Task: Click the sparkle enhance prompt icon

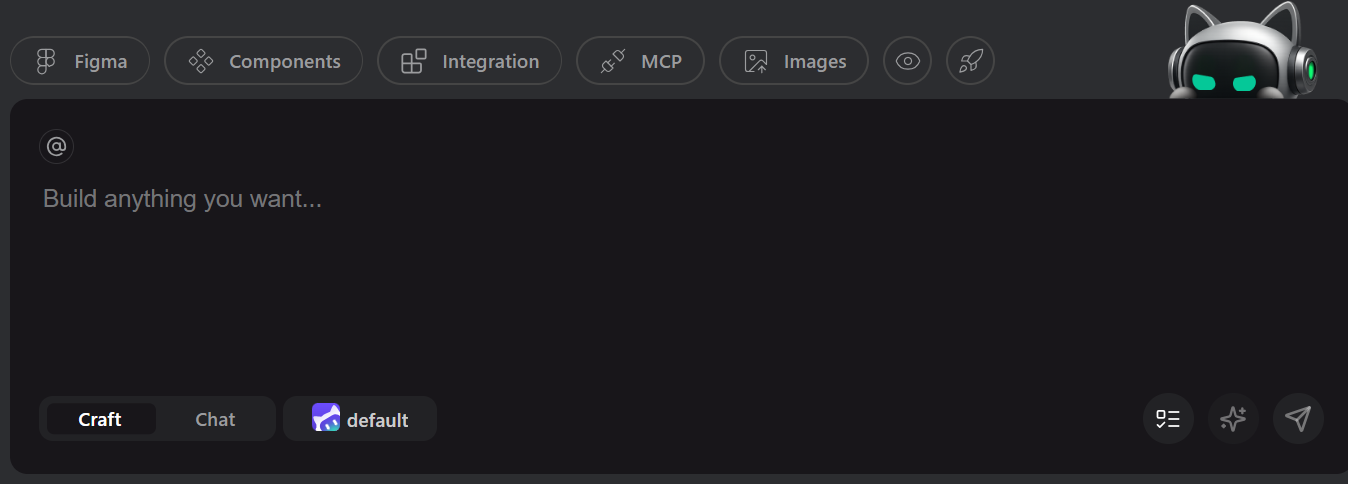Action: tap(1233, 419)
